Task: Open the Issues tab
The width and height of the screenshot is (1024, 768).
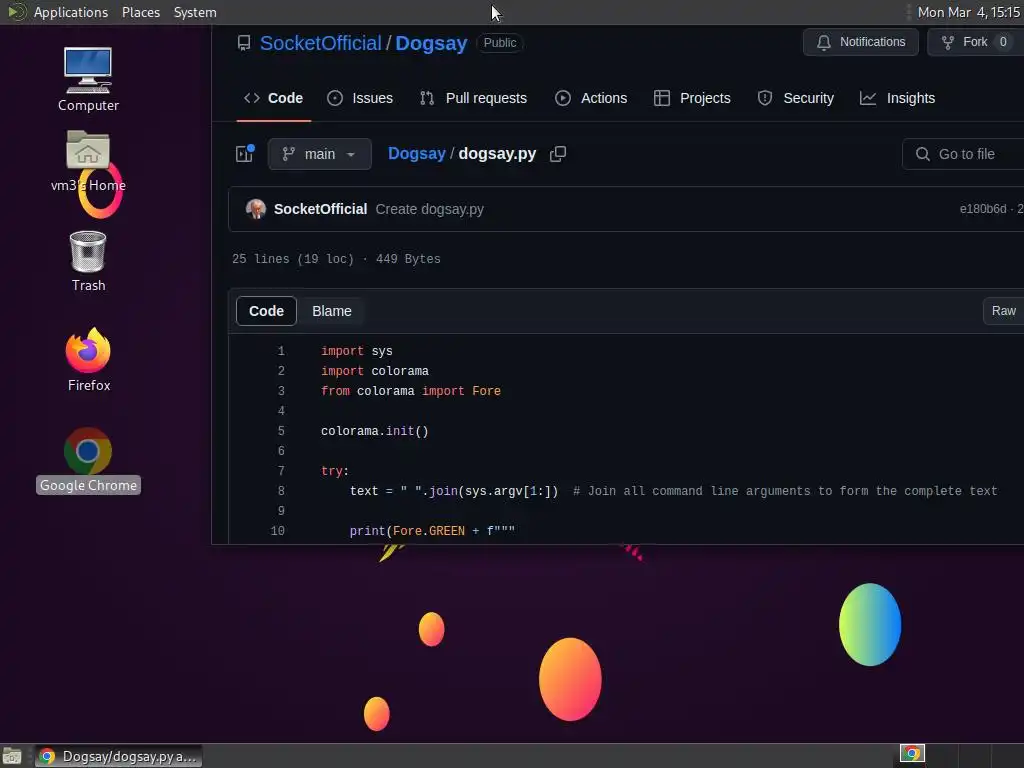Action: click(x=360, y=98)
